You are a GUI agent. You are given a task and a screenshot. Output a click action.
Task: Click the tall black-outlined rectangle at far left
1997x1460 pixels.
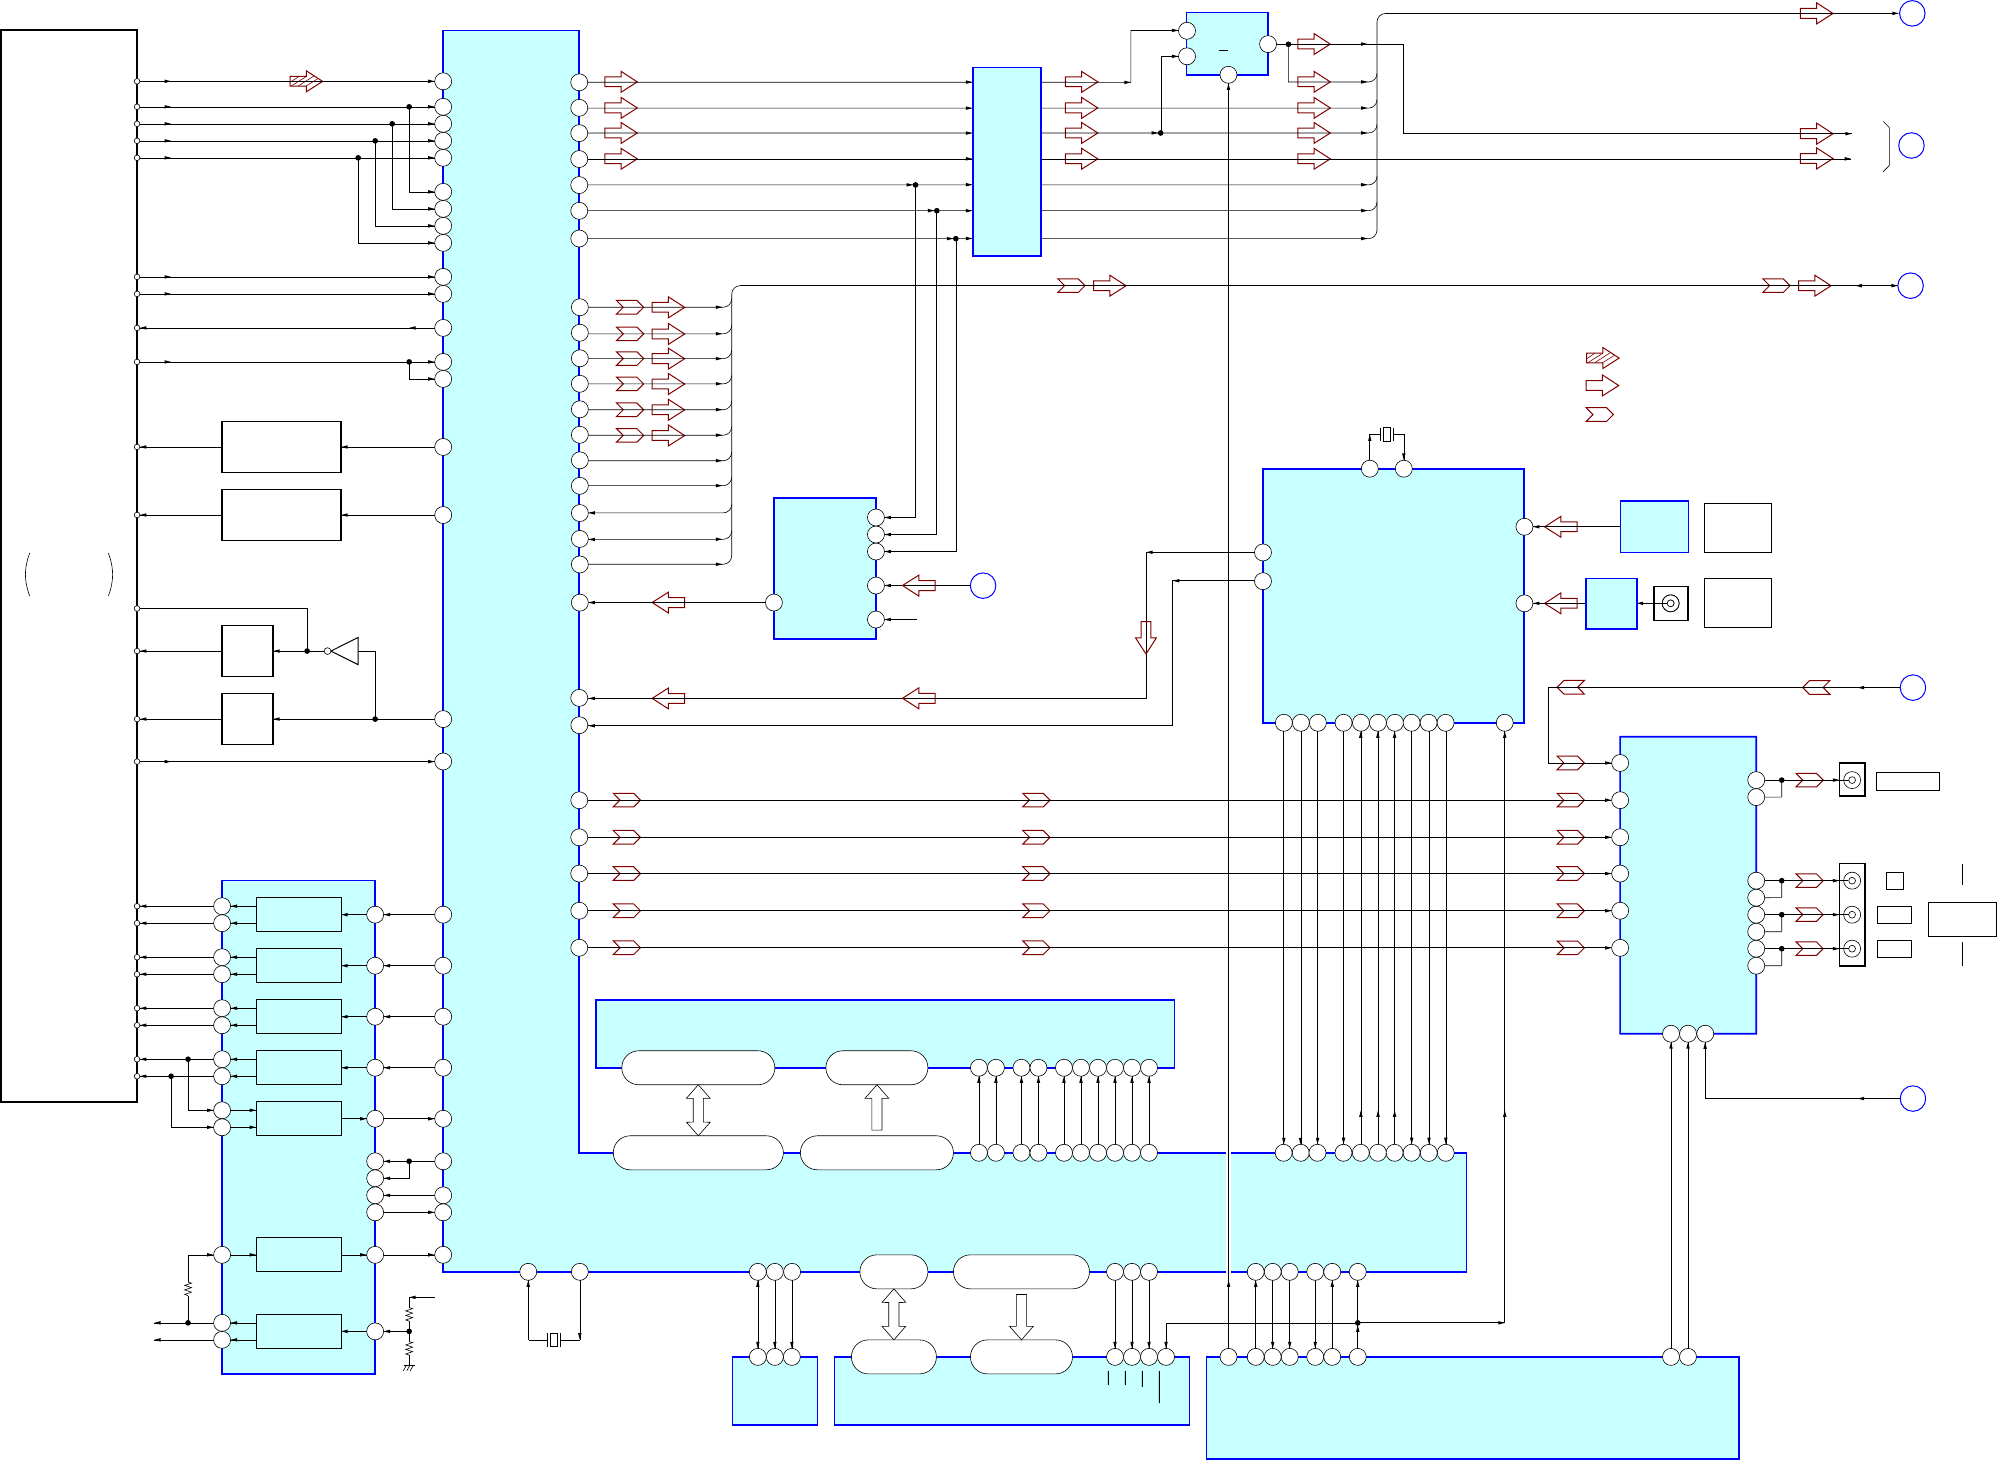tap(69, 566)
